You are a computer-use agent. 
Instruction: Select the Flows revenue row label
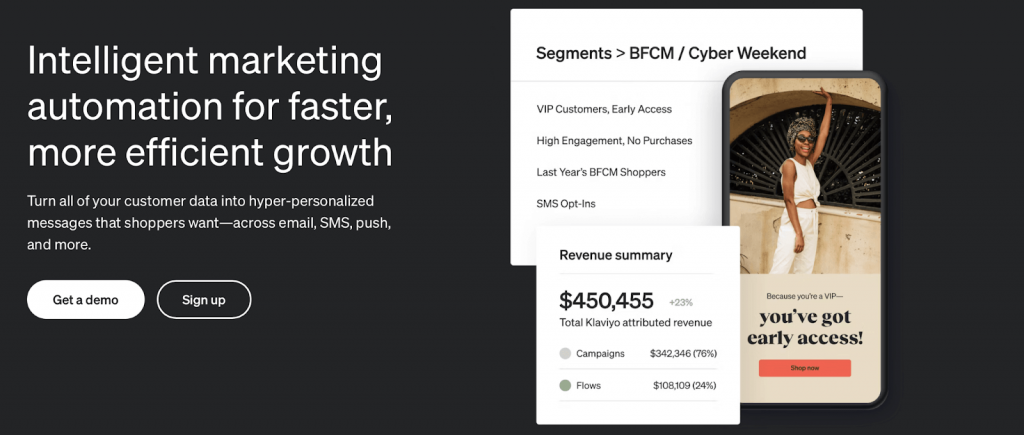coord(588,385)
